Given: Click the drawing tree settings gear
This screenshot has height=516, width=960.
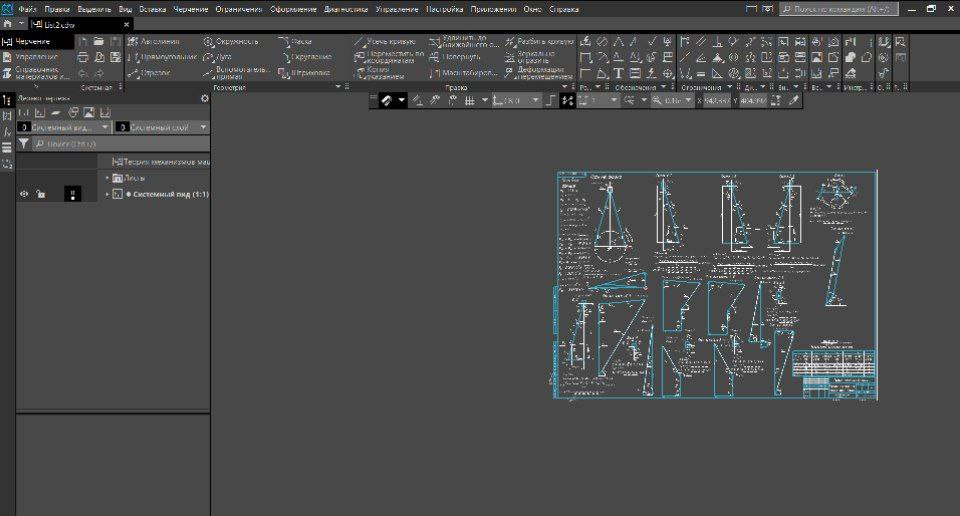Looking at the screenshot, I should (x=204, y=99).
